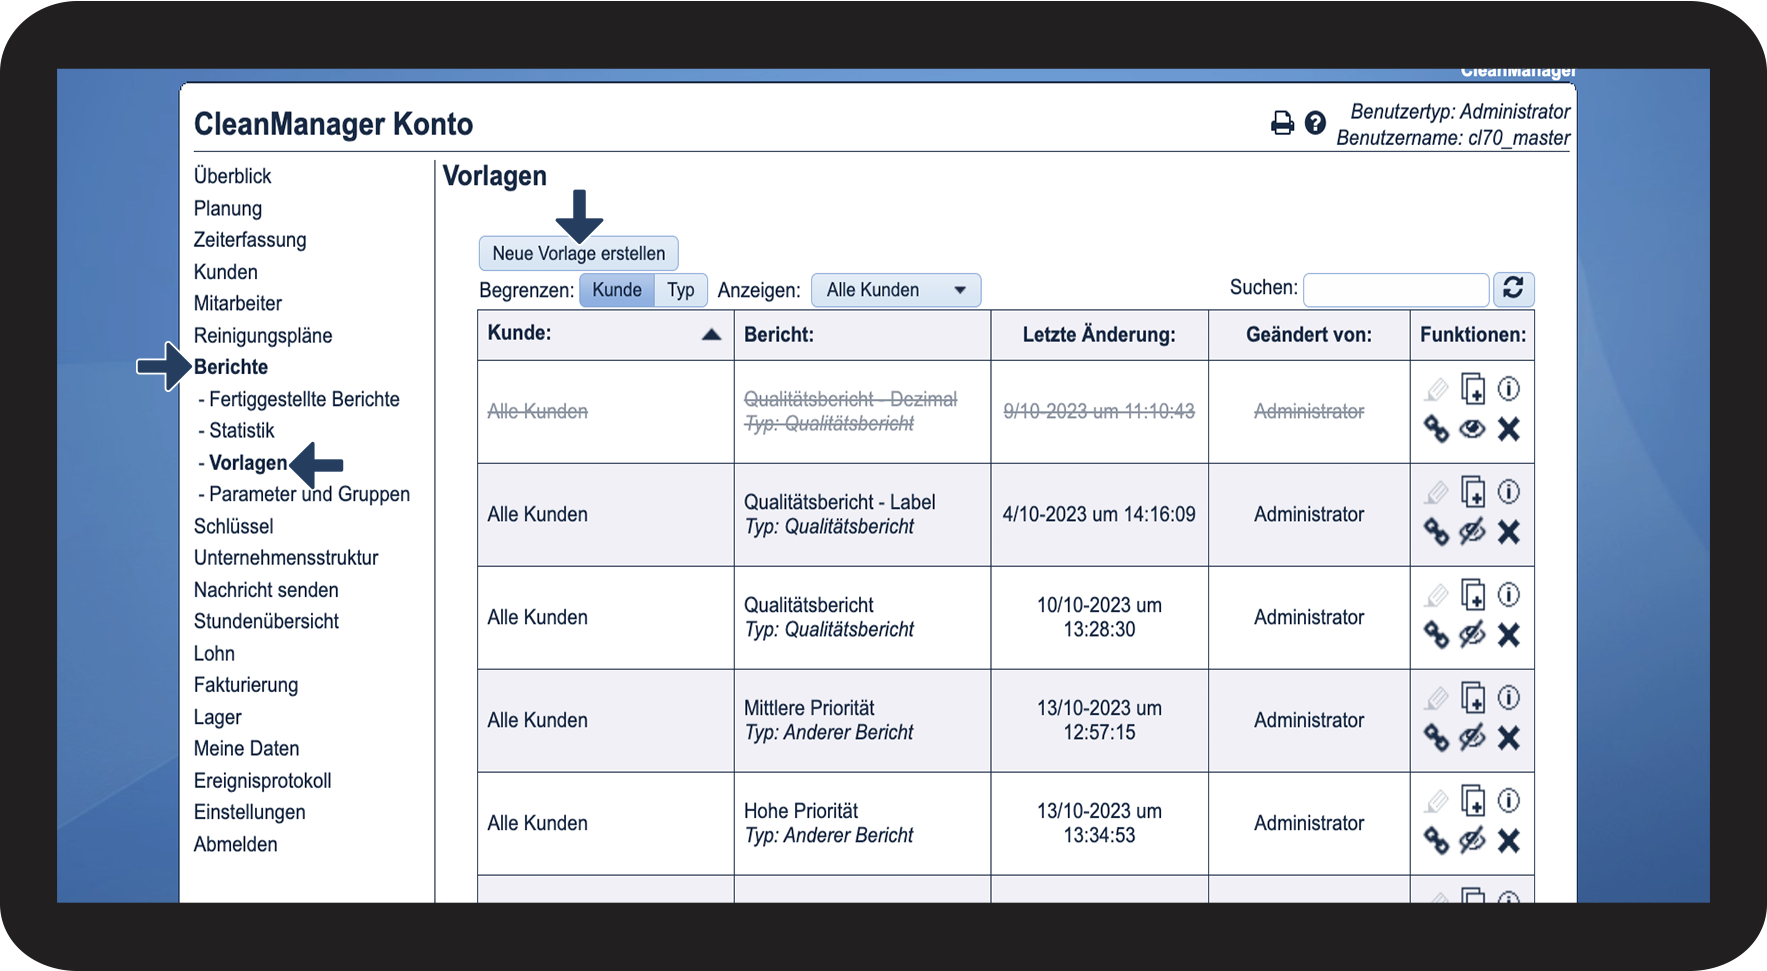Open help via the question mark icon

(1315, 123)
